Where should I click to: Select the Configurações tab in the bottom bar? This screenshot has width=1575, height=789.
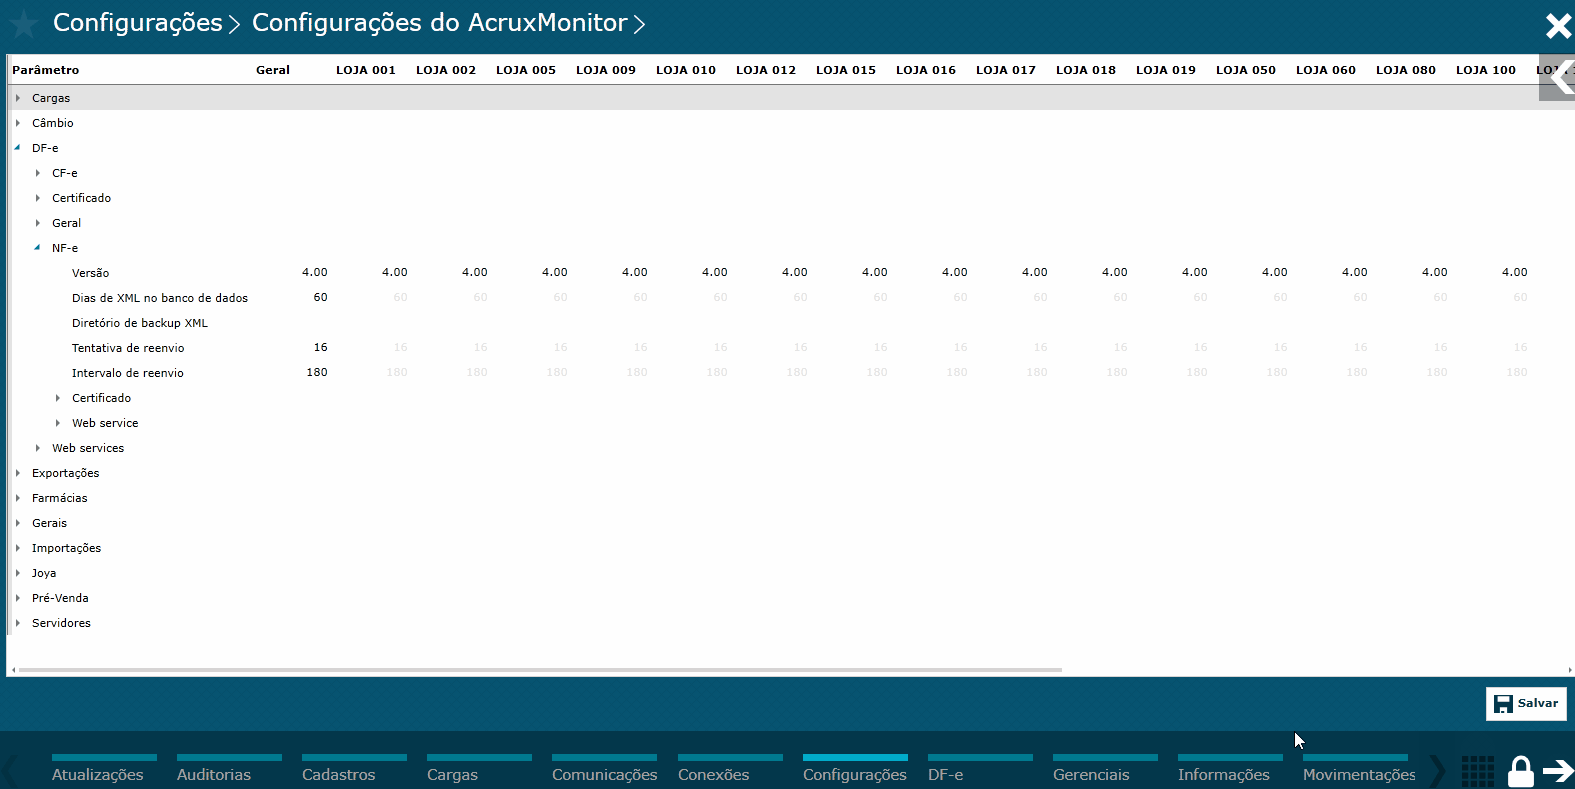[x=855, y=770]
